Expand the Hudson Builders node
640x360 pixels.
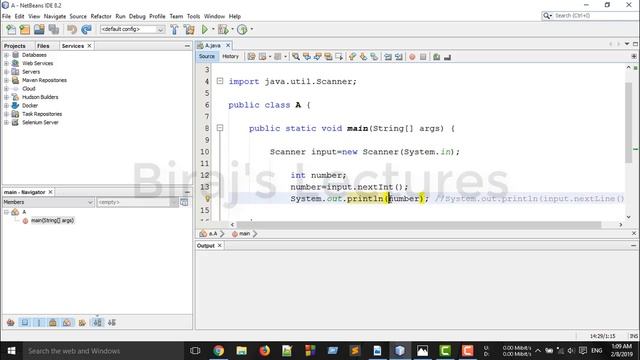6,97
